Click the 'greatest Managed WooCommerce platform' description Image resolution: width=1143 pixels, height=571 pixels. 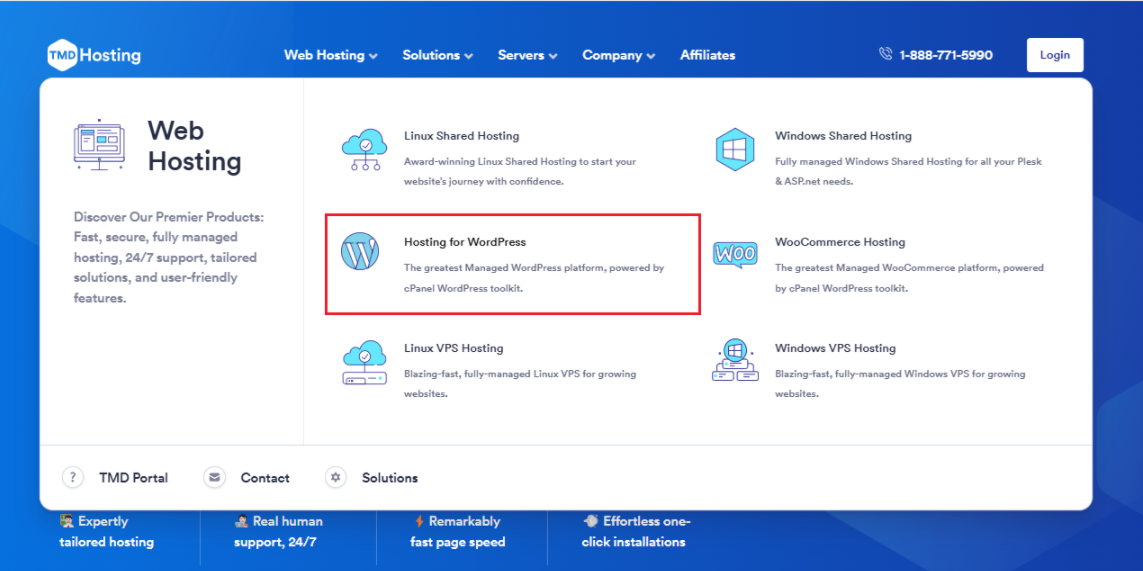(909, 278)
